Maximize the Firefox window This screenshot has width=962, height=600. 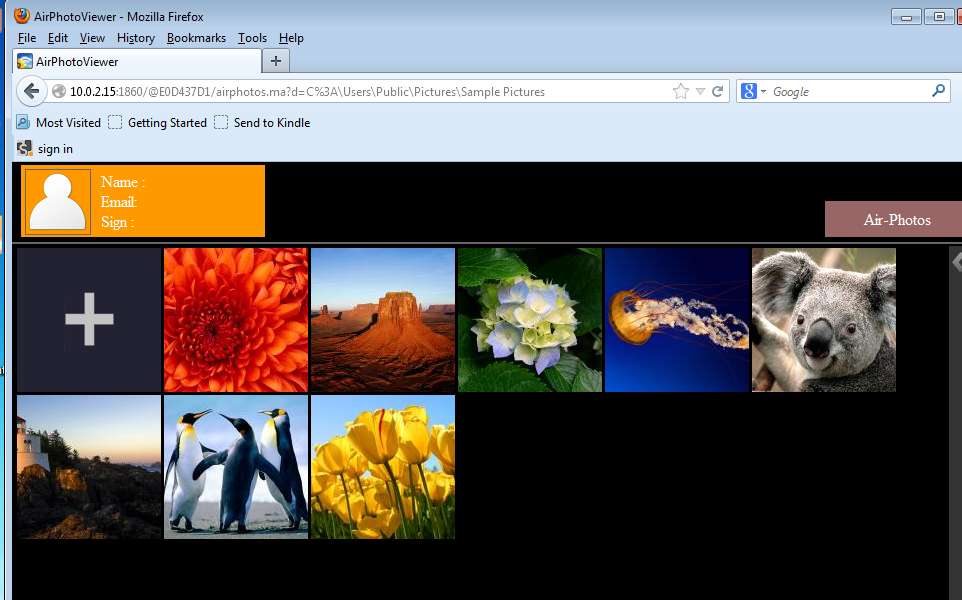939,17
